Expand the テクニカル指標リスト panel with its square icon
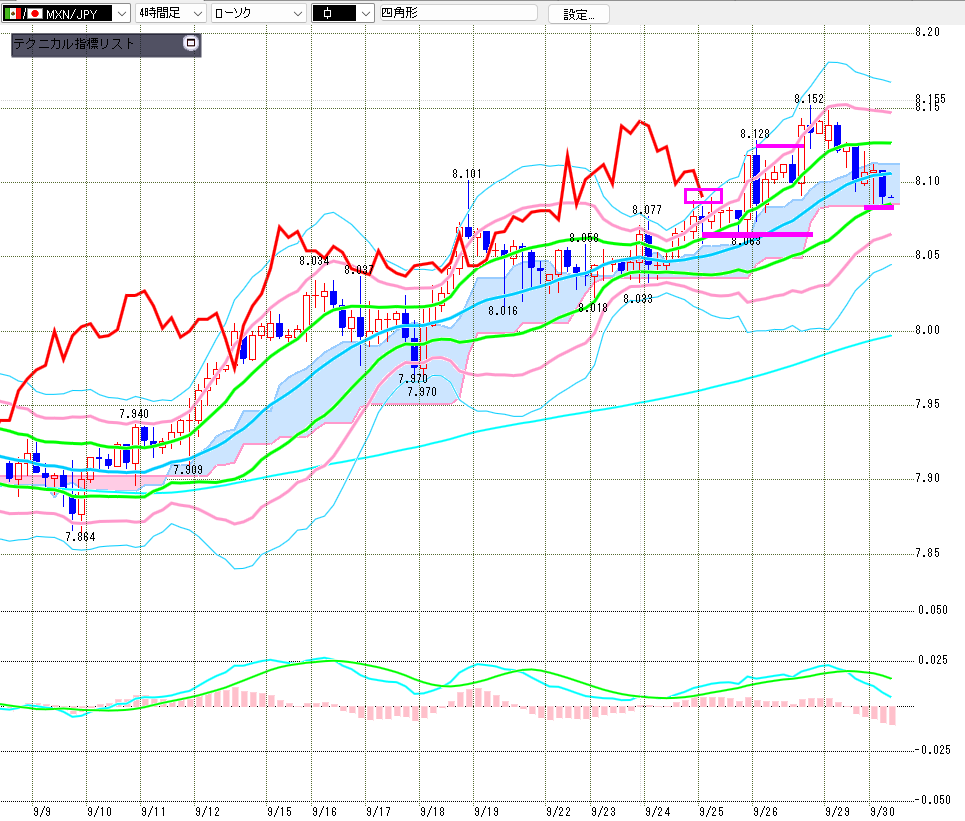965x821 pixels. (x=192, y=44)
